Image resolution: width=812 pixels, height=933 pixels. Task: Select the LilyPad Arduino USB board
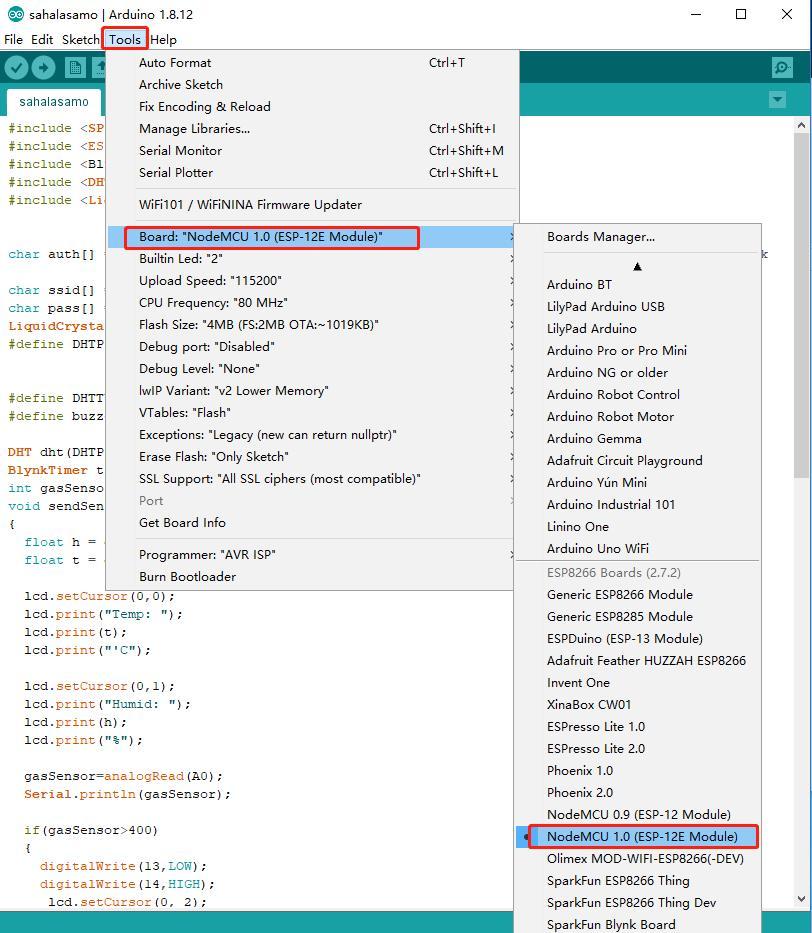click(x=637, y=307)
